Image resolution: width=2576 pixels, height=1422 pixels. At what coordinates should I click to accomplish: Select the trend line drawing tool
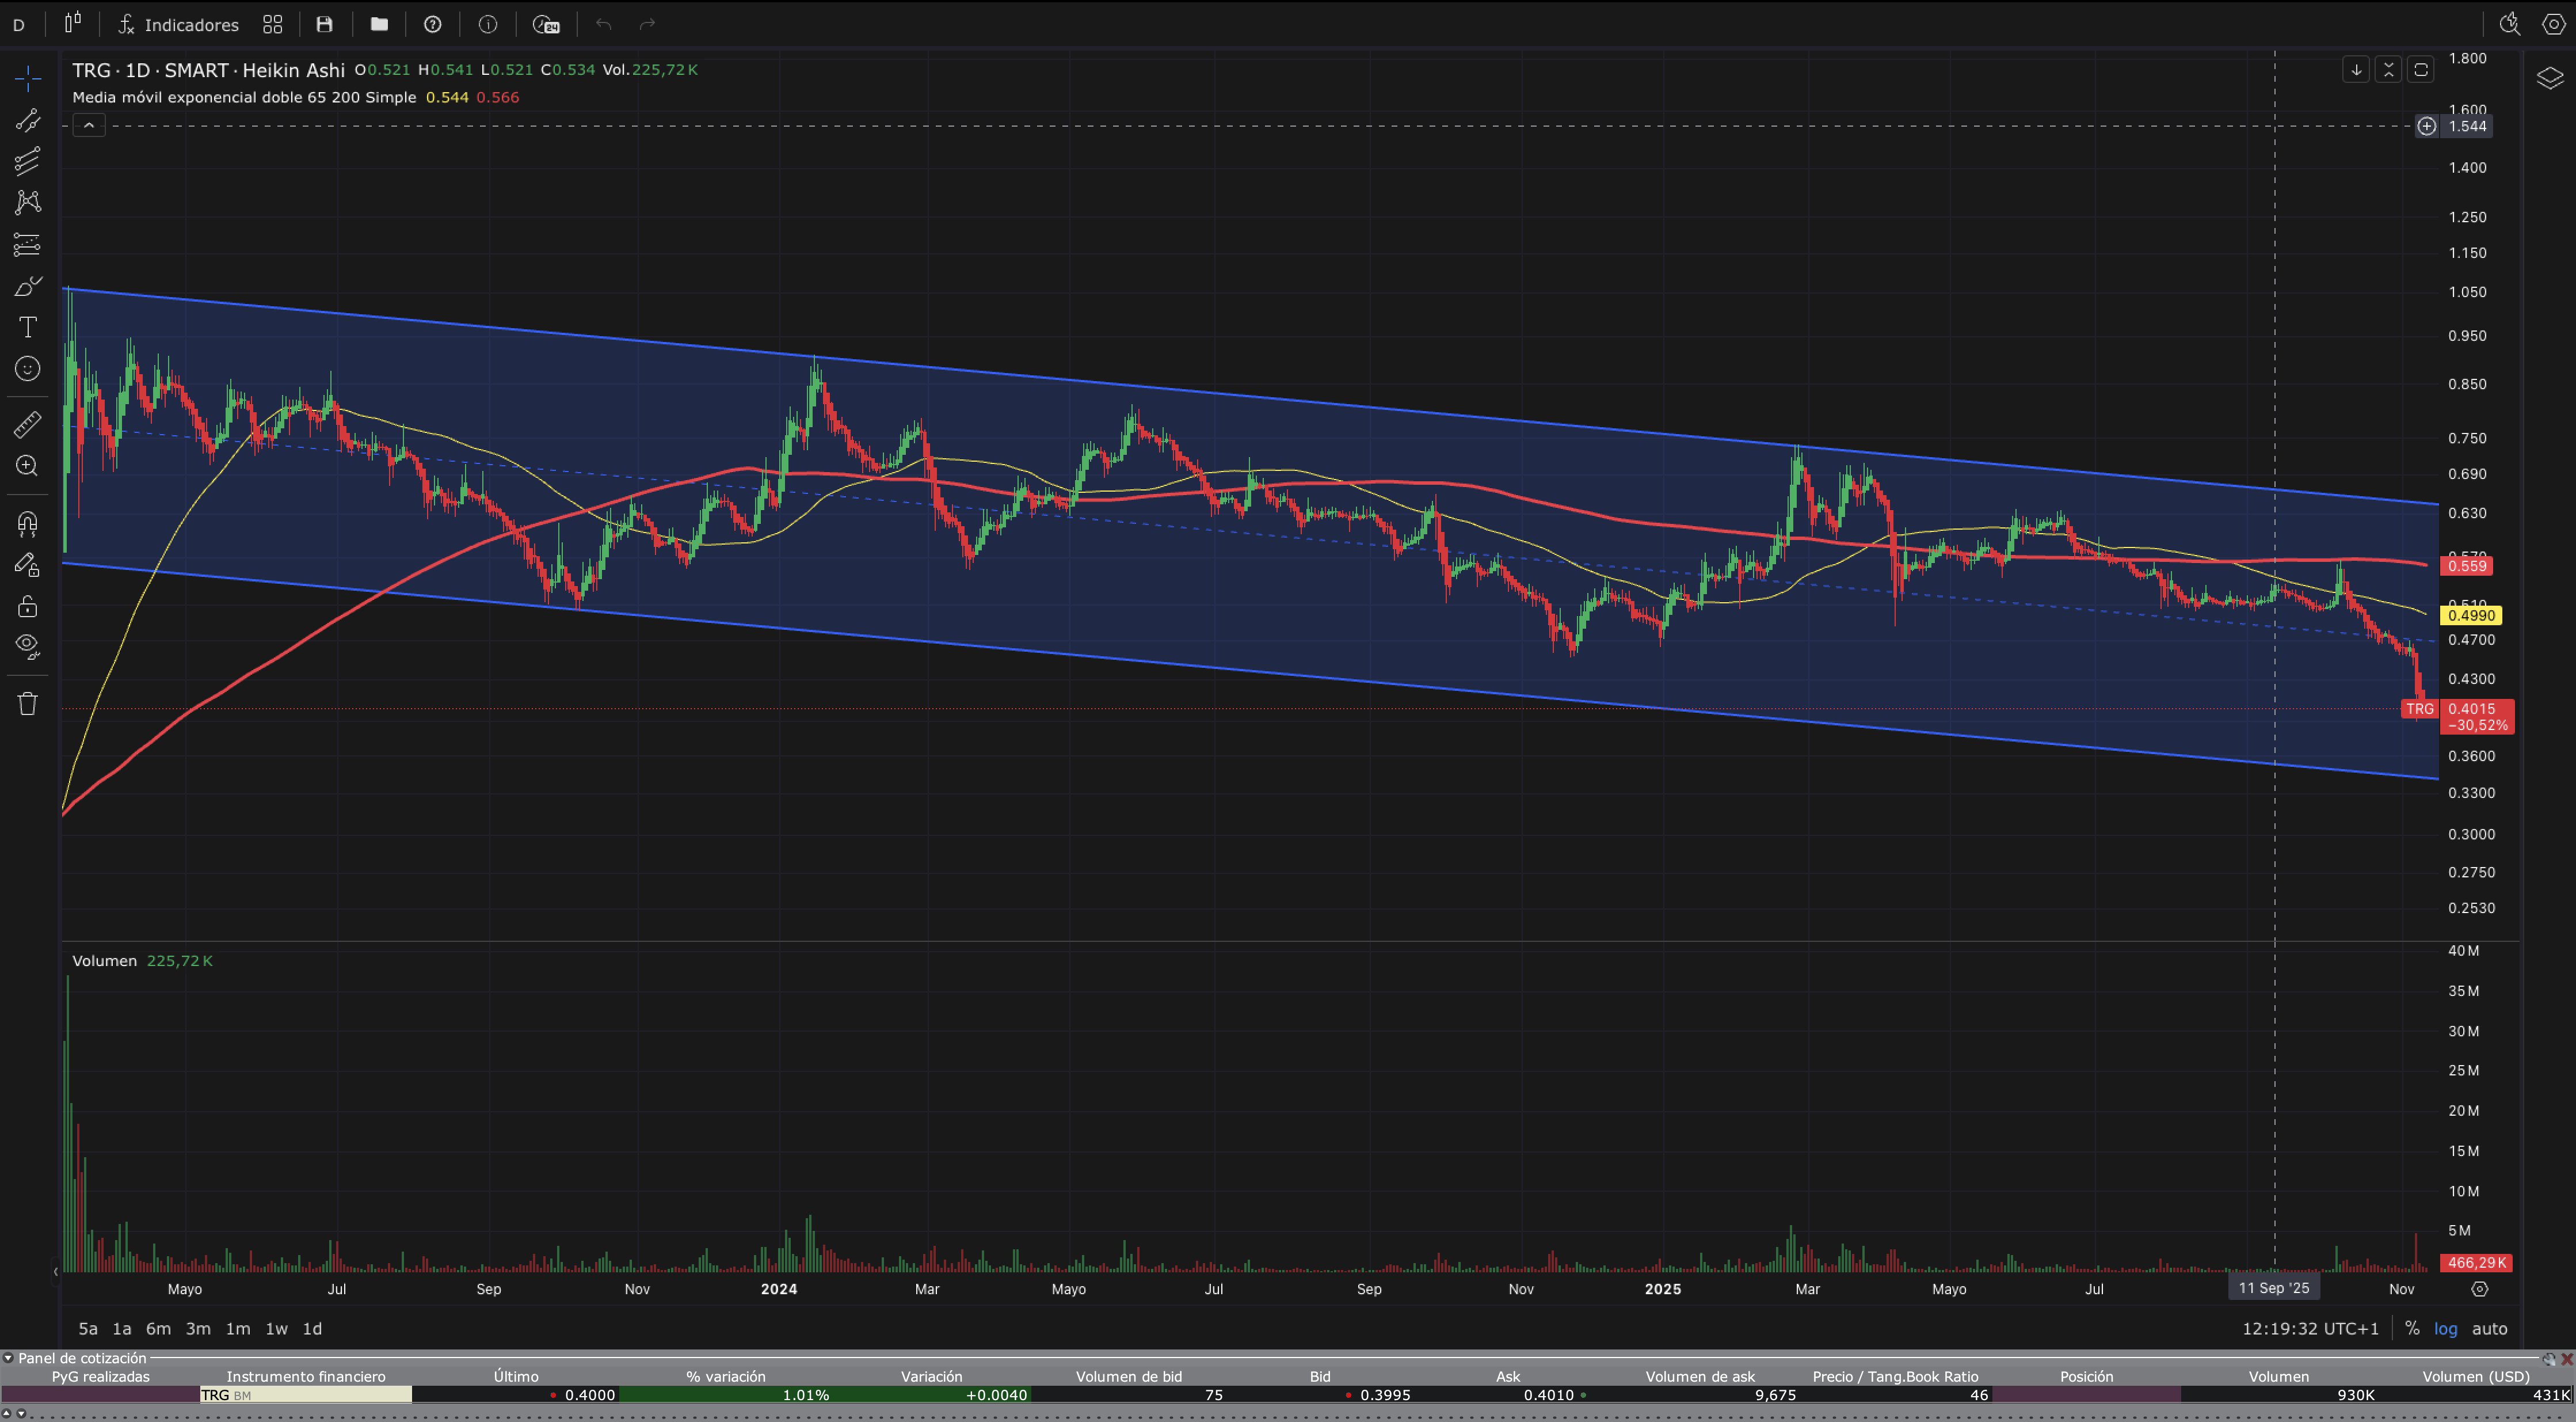(28, 121)
